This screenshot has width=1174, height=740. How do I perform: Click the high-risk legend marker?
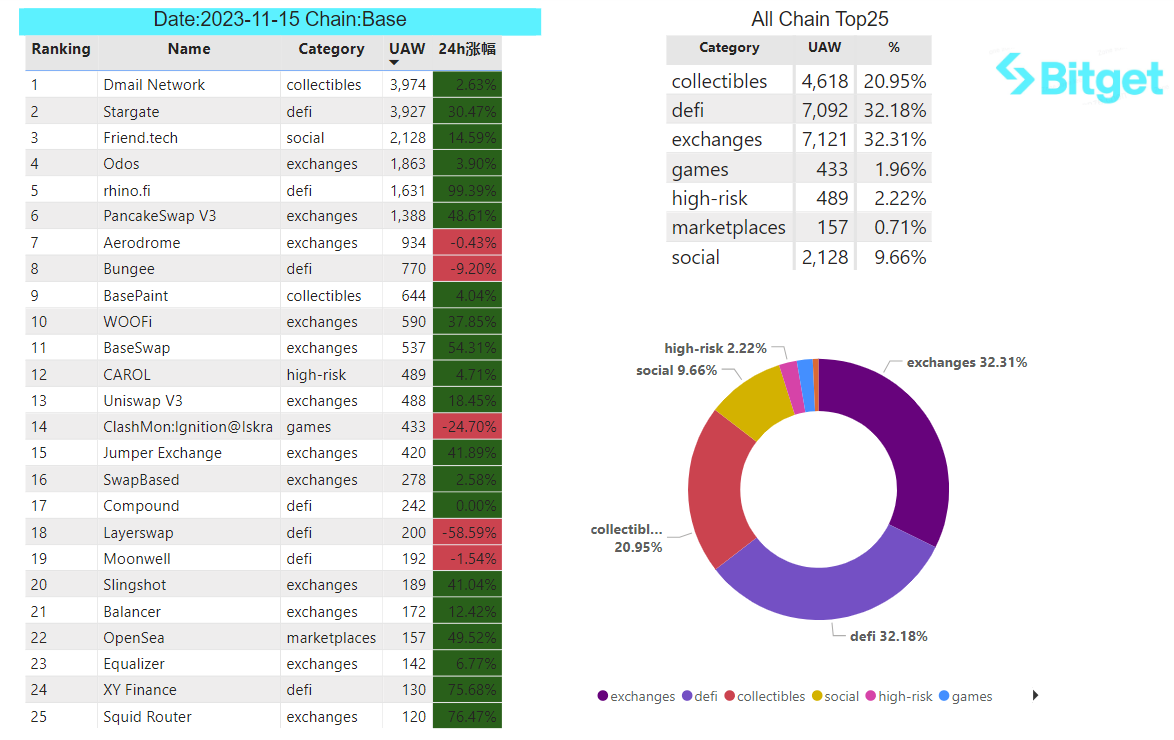click(x=871, y=696)
